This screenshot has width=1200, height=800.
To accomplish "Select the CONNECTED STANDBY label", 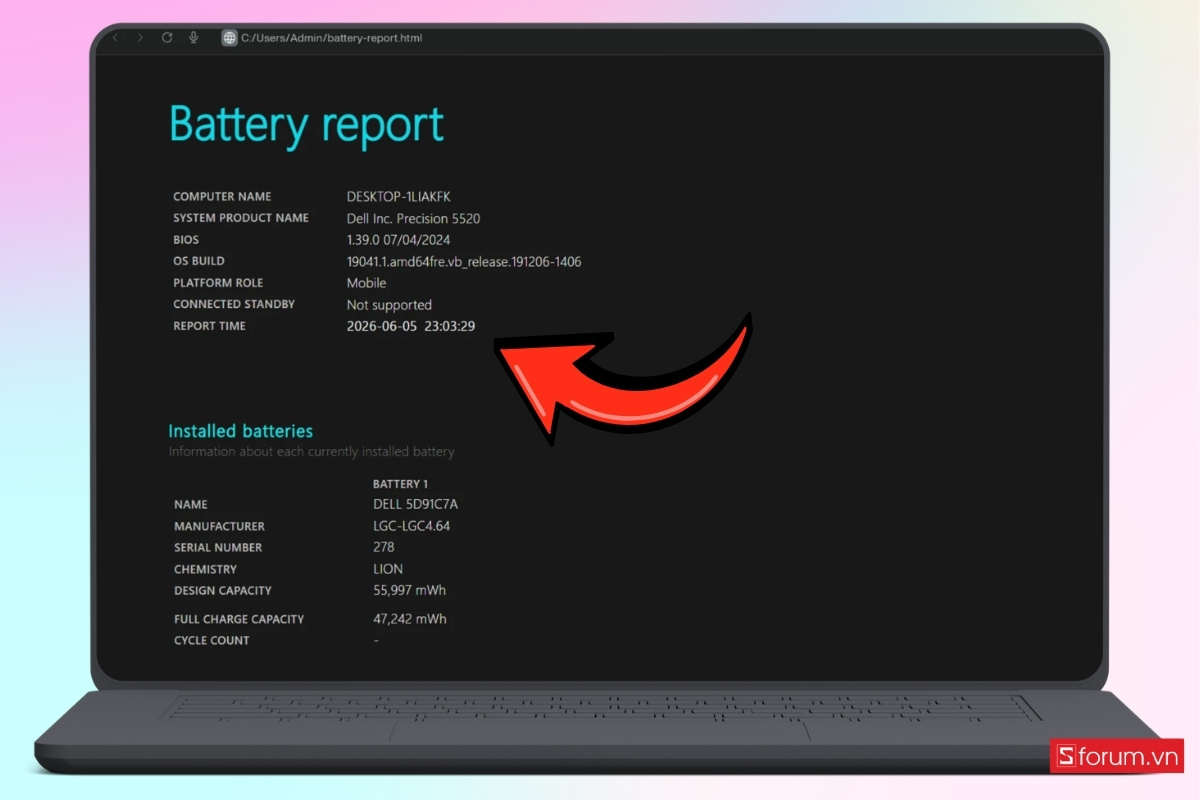I will point(234,304).
